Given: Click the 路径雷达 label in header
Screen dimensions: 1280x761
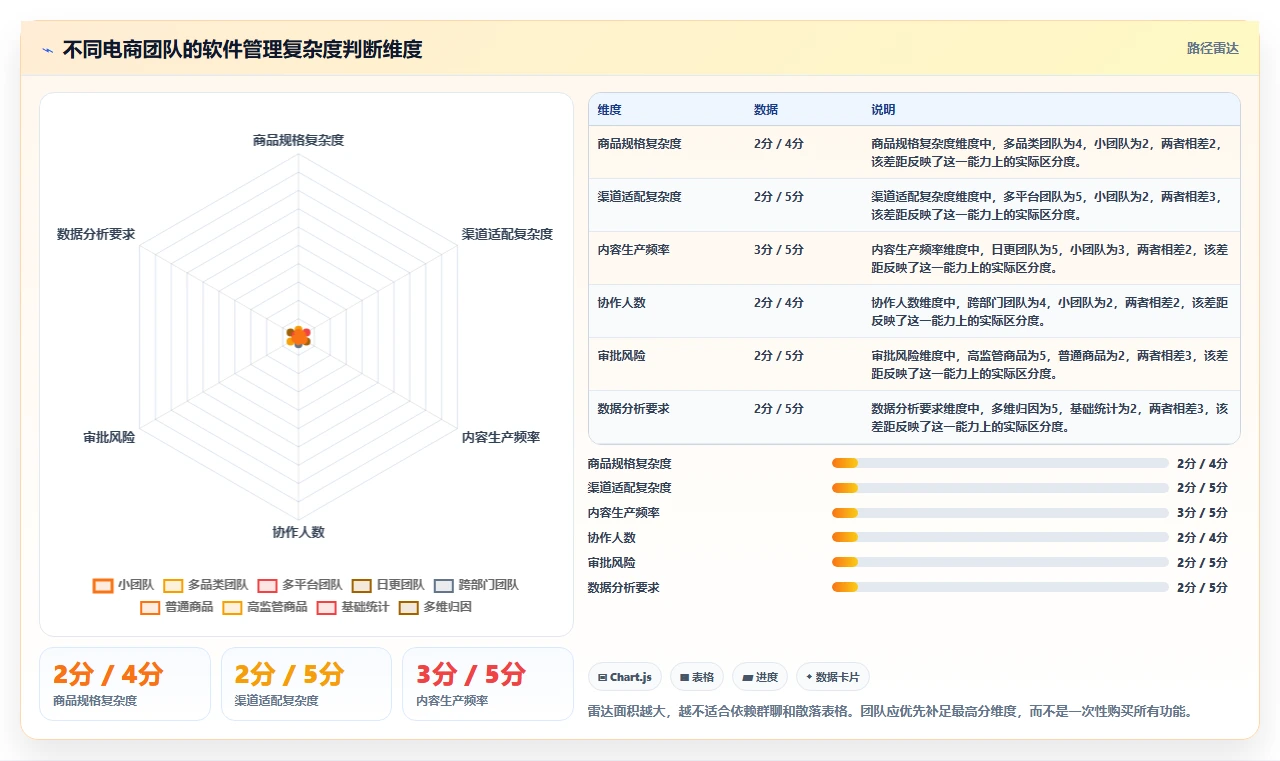Looking at the screenshot, I should 1212,48.
